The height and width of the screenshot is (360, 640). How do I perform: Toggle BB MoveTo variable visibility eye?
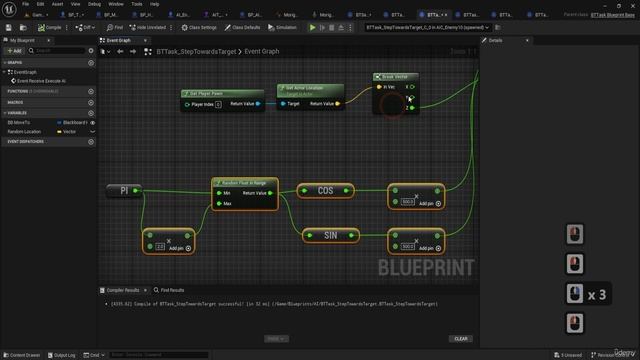pyautogui.click(x=93, y=123)
